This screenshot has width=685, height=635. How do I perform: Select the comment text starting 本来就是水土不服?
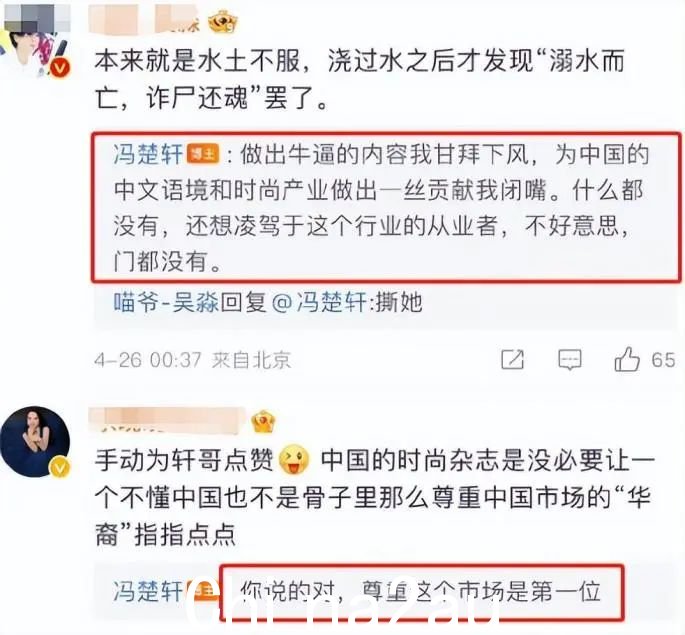click(x=359, y=79)
